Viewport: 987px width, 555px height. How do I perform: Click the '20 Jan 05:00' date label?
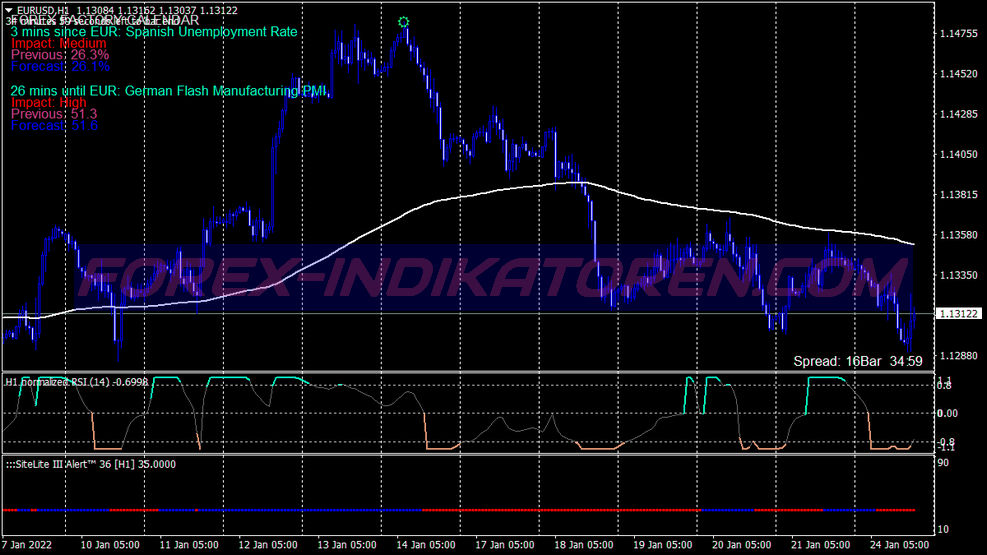point(742,544)
